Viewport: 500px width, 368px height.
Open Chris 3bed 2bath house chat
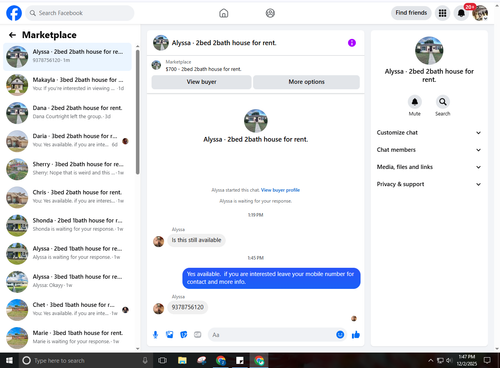coord(67,197)
